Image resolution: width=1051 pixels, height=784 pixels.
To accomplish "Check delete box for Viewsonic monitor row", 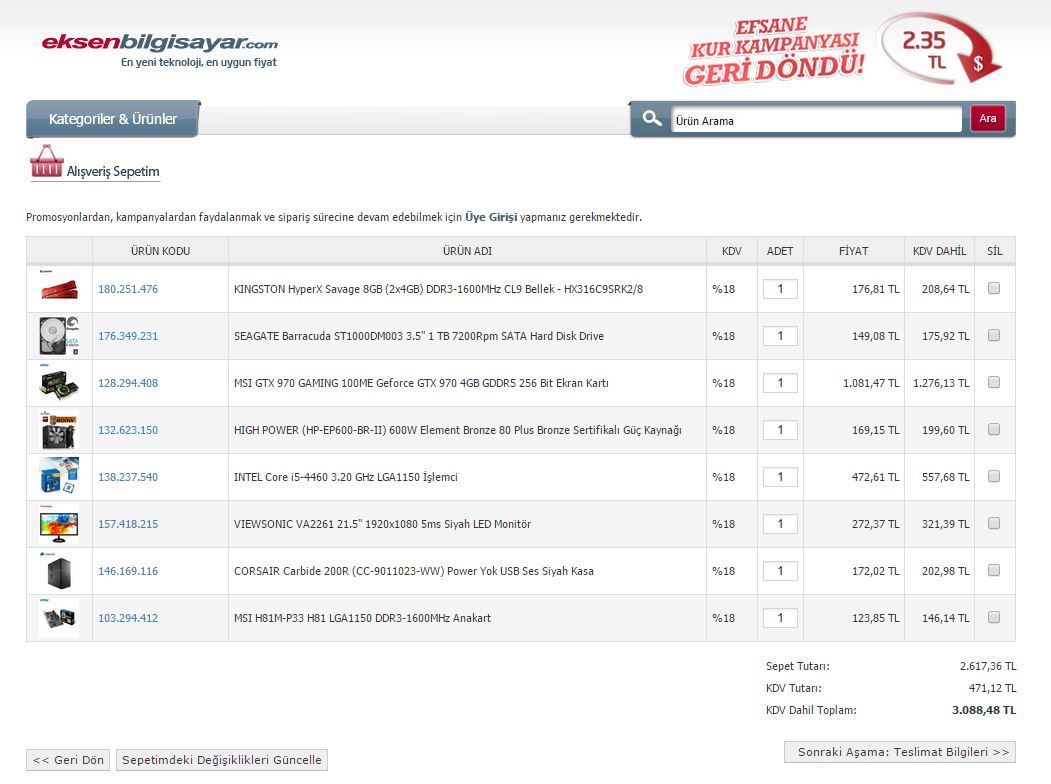I will (994, 523).
